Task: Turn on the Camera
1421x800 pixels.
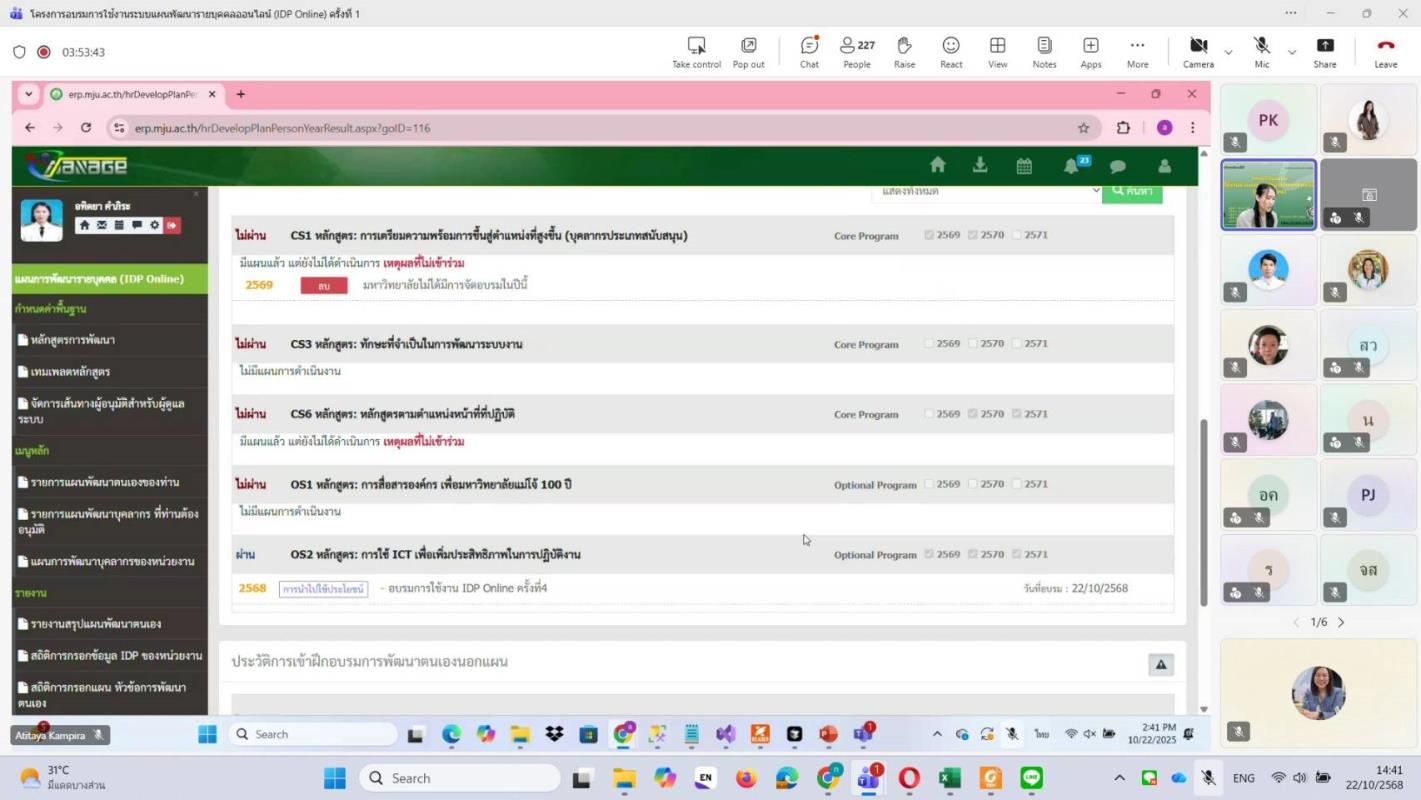Action: pos(1198,52)
